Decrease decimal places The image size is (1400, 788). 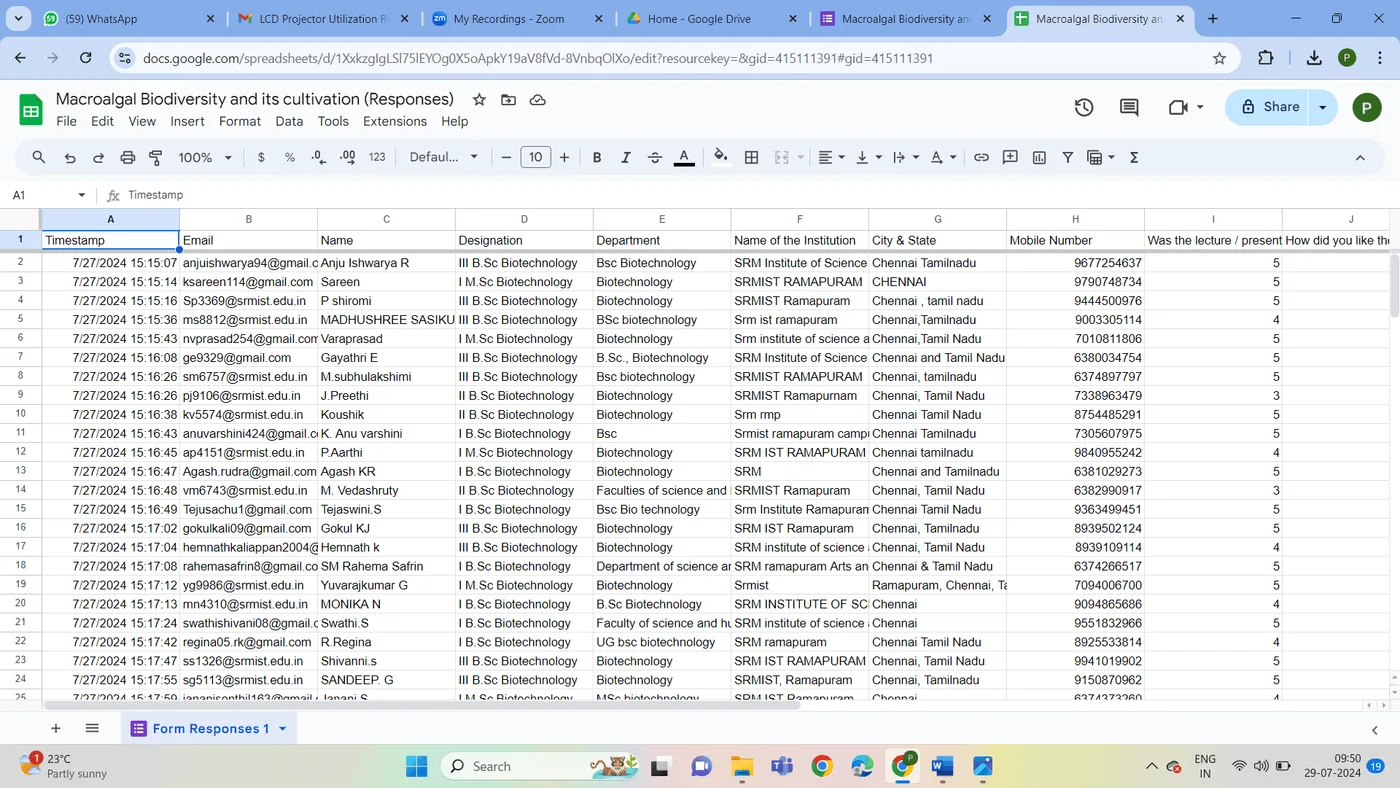(319, 157)
